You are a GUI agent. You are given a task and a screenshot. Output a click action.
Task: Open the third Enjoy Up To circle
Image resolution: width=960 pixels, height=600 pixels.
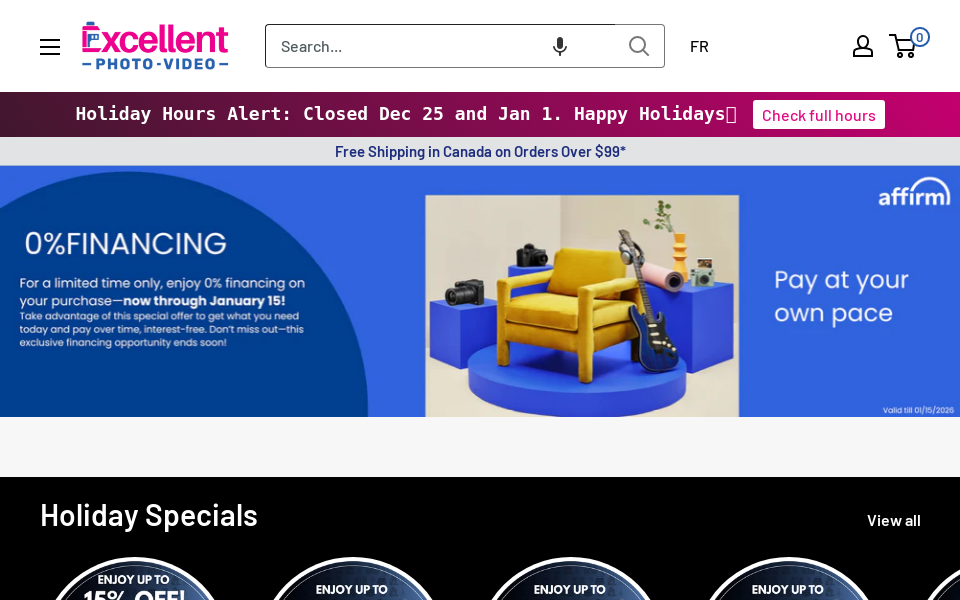(x=570, y=579)
